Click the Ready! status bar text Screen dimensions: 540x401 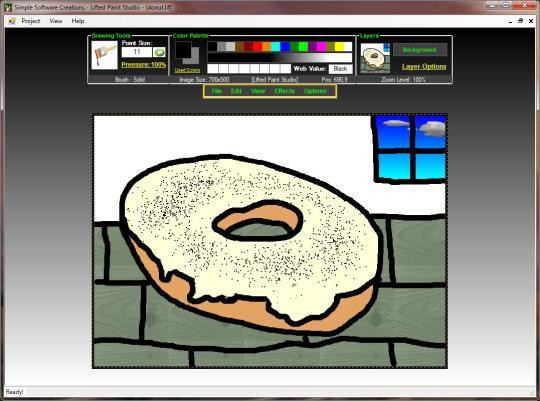(x=14, y=392)
